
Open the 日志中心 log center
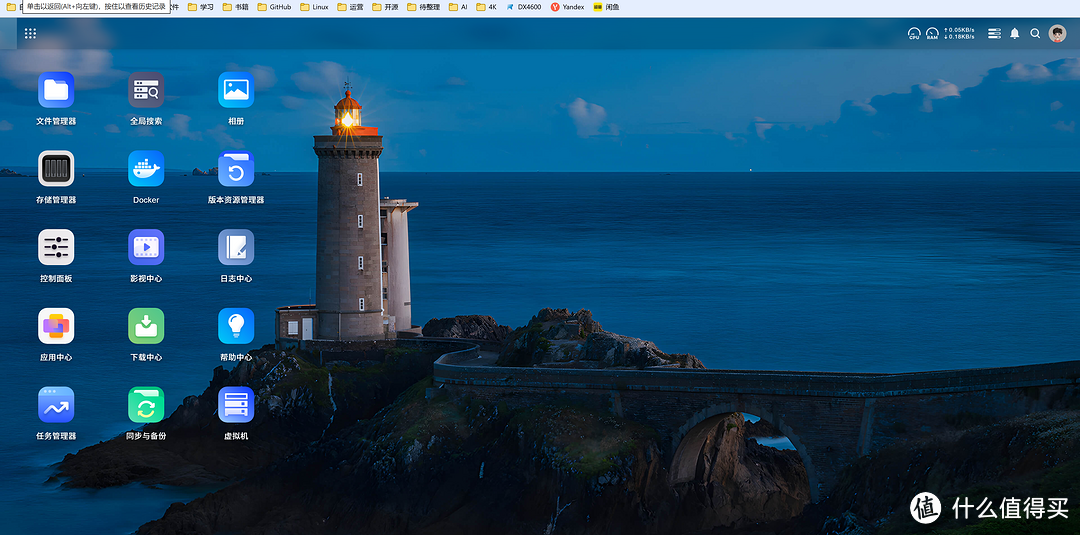[236, 247]
